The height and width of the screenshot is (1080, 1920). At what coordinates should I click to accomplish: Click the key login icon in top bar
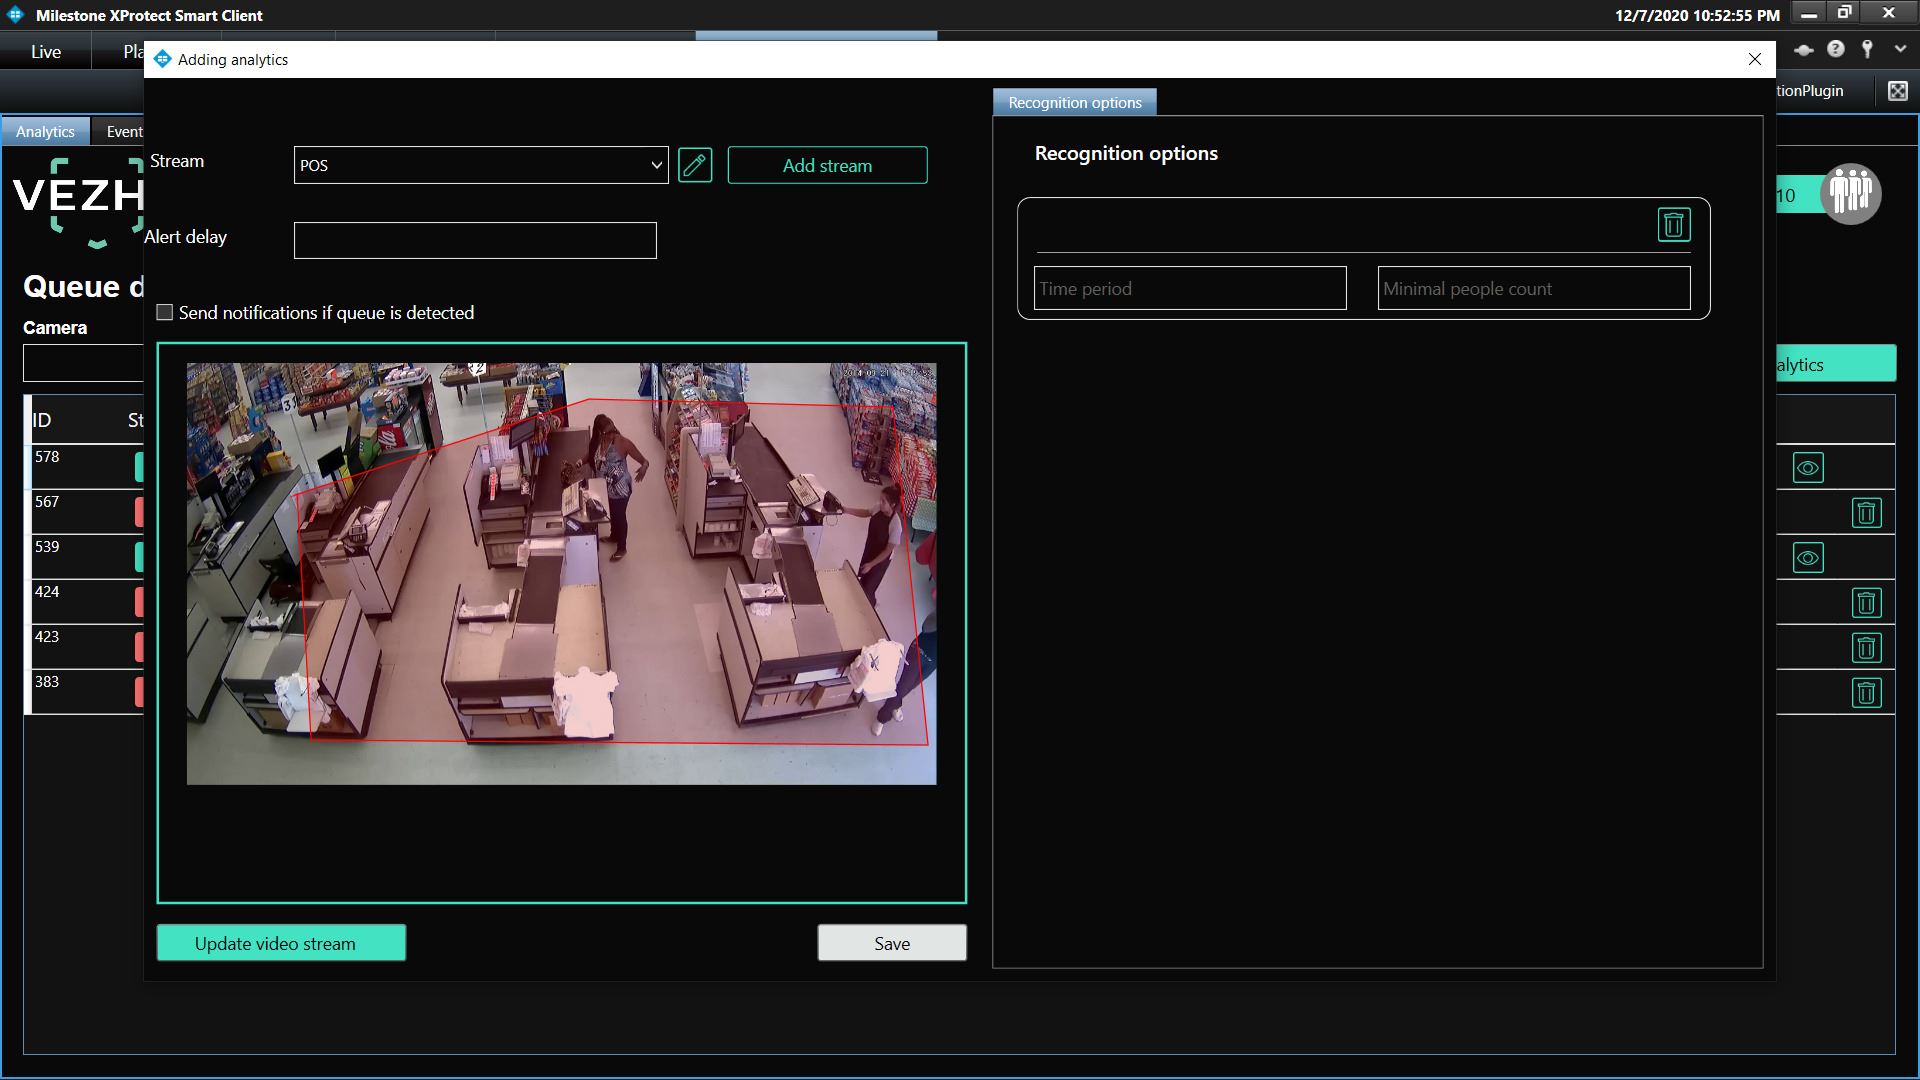pos(1867,49)
